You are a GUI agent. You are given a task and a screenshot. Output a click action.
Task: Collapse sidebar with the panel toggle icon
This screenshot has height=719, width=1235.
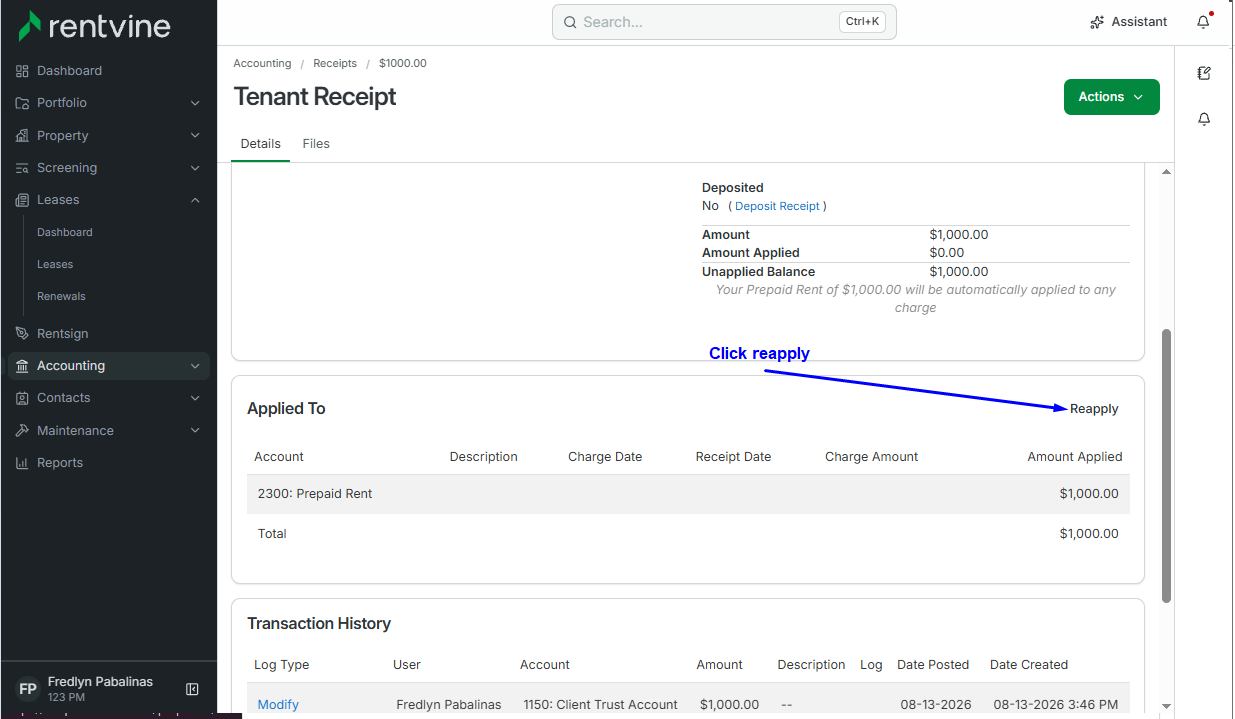(192, 689)
